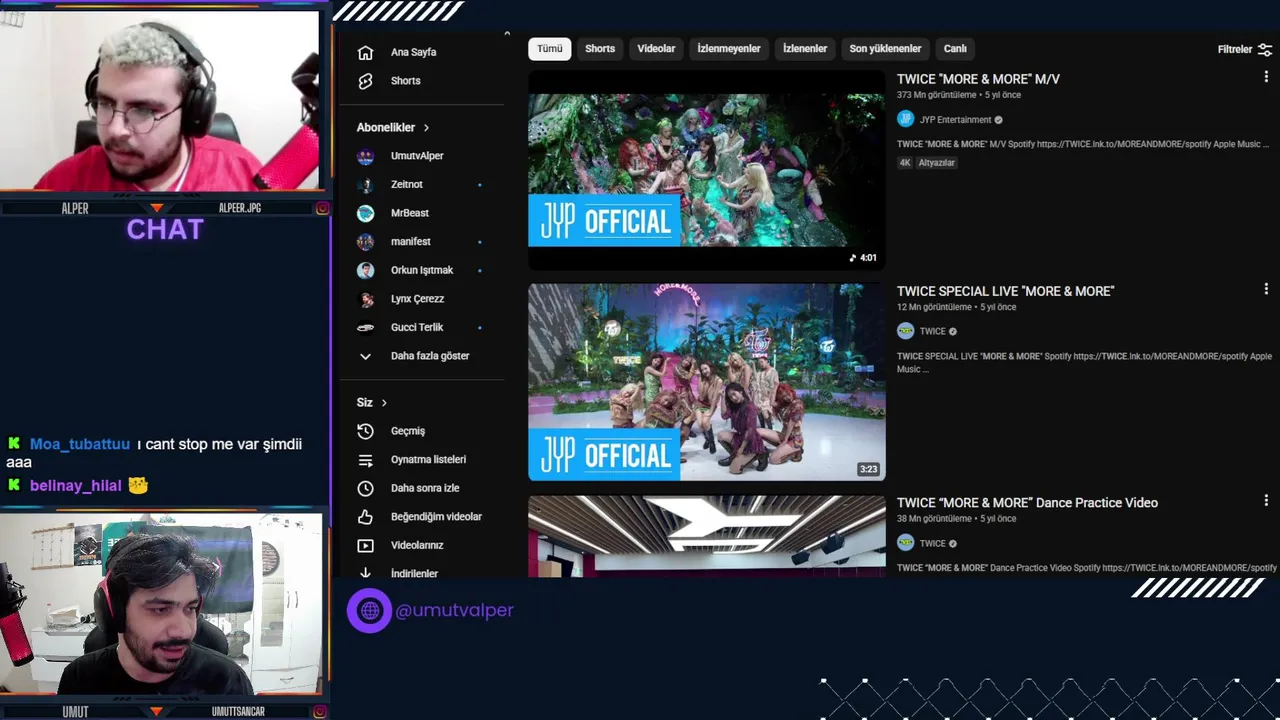1280x720 pixels.
Task: Click "12 Mn görüntüleme" view count text
Action: click(x=934, y=307)
